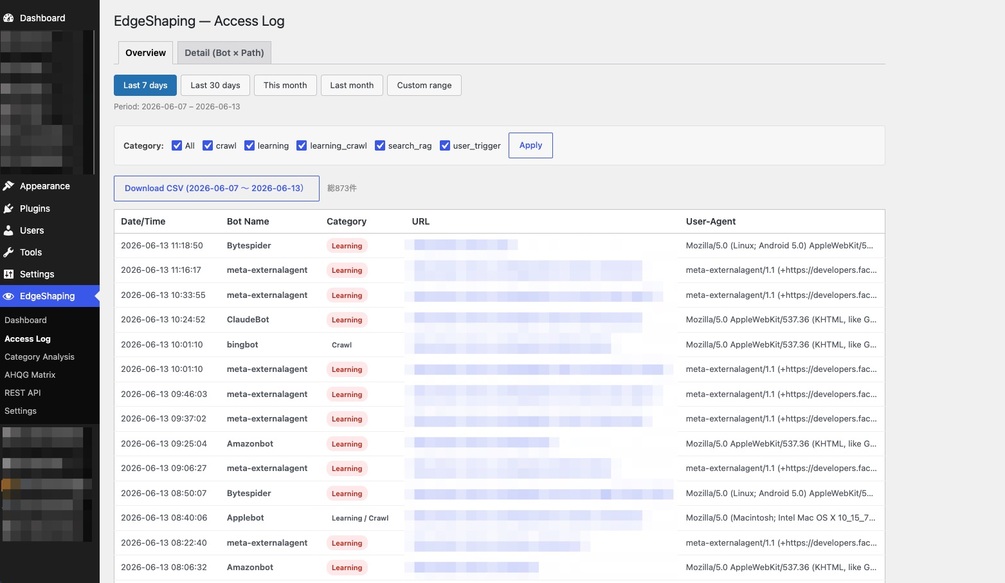Viewport: 1005px width, 583px height.
Task: Click timestamp 2026-06-13 08:22:40
Action: (163, 543)
